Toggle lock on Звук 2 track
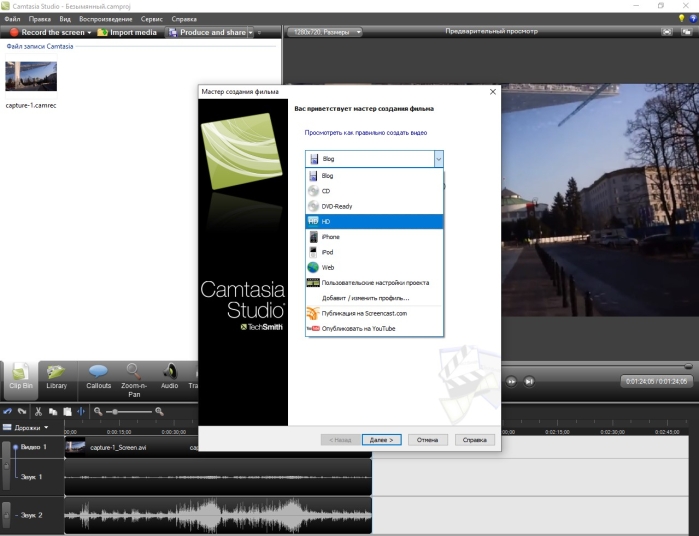 6,515
